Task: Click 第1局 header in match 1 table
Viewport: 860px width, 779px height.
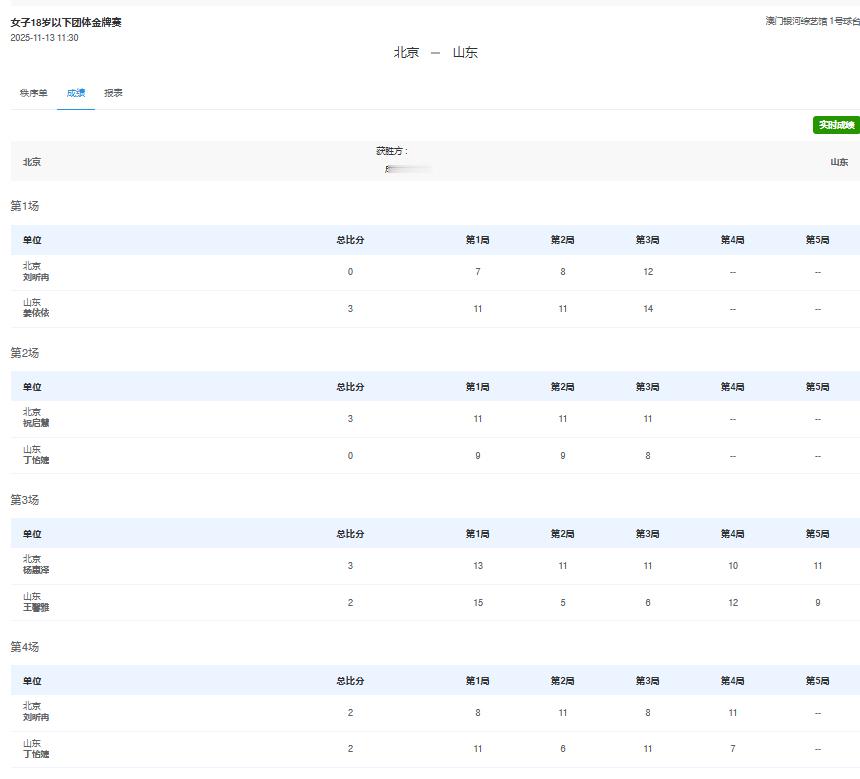Action: tap(478, 240)
